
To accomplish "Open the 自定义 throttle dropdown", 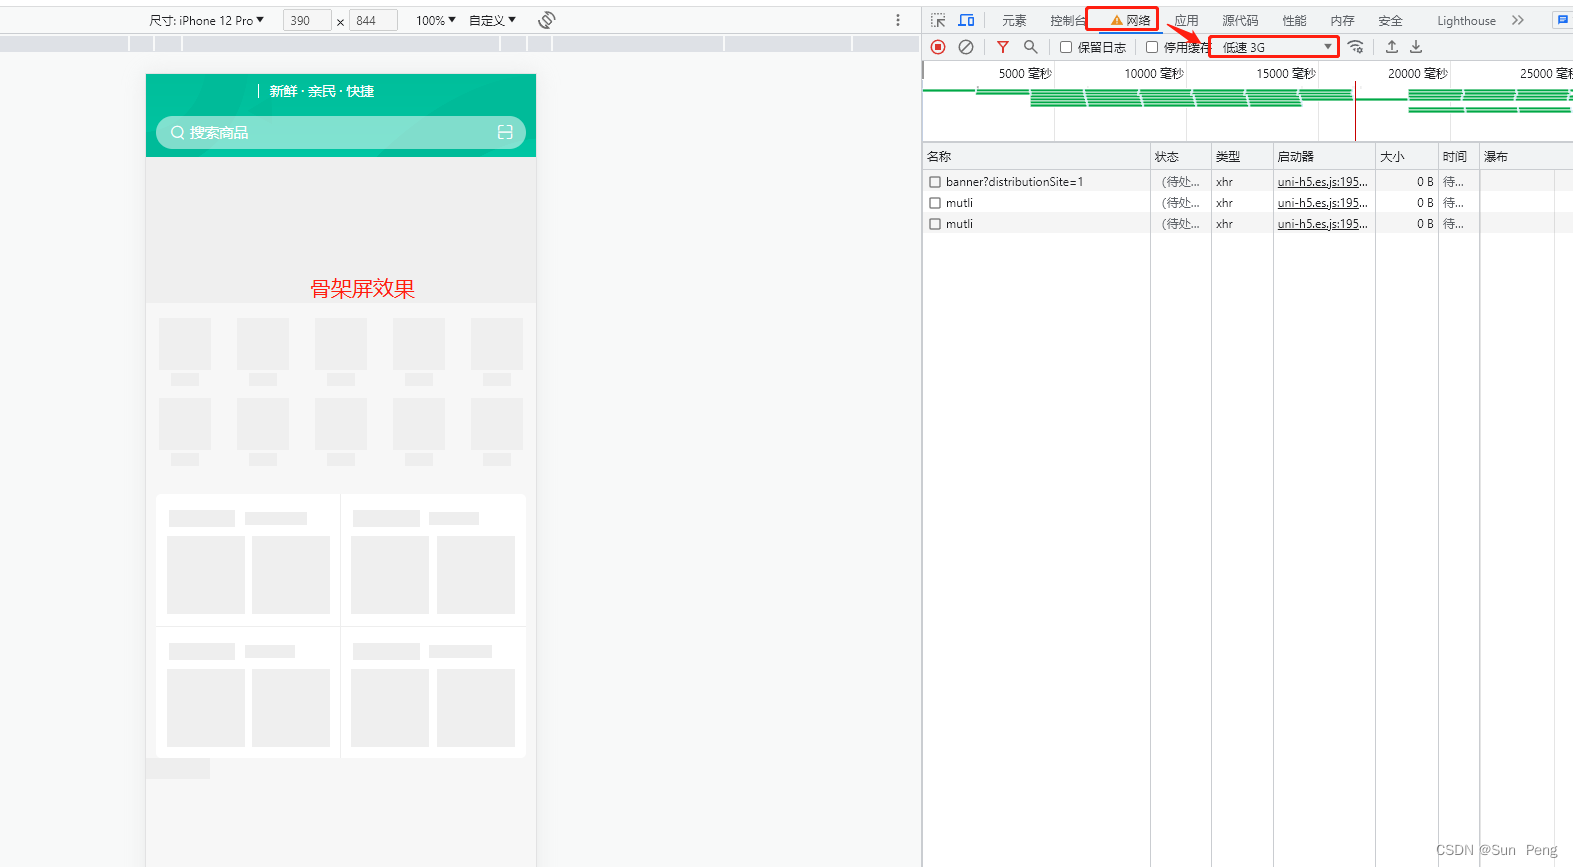I will pyautogui.click(x=493, y=20).
